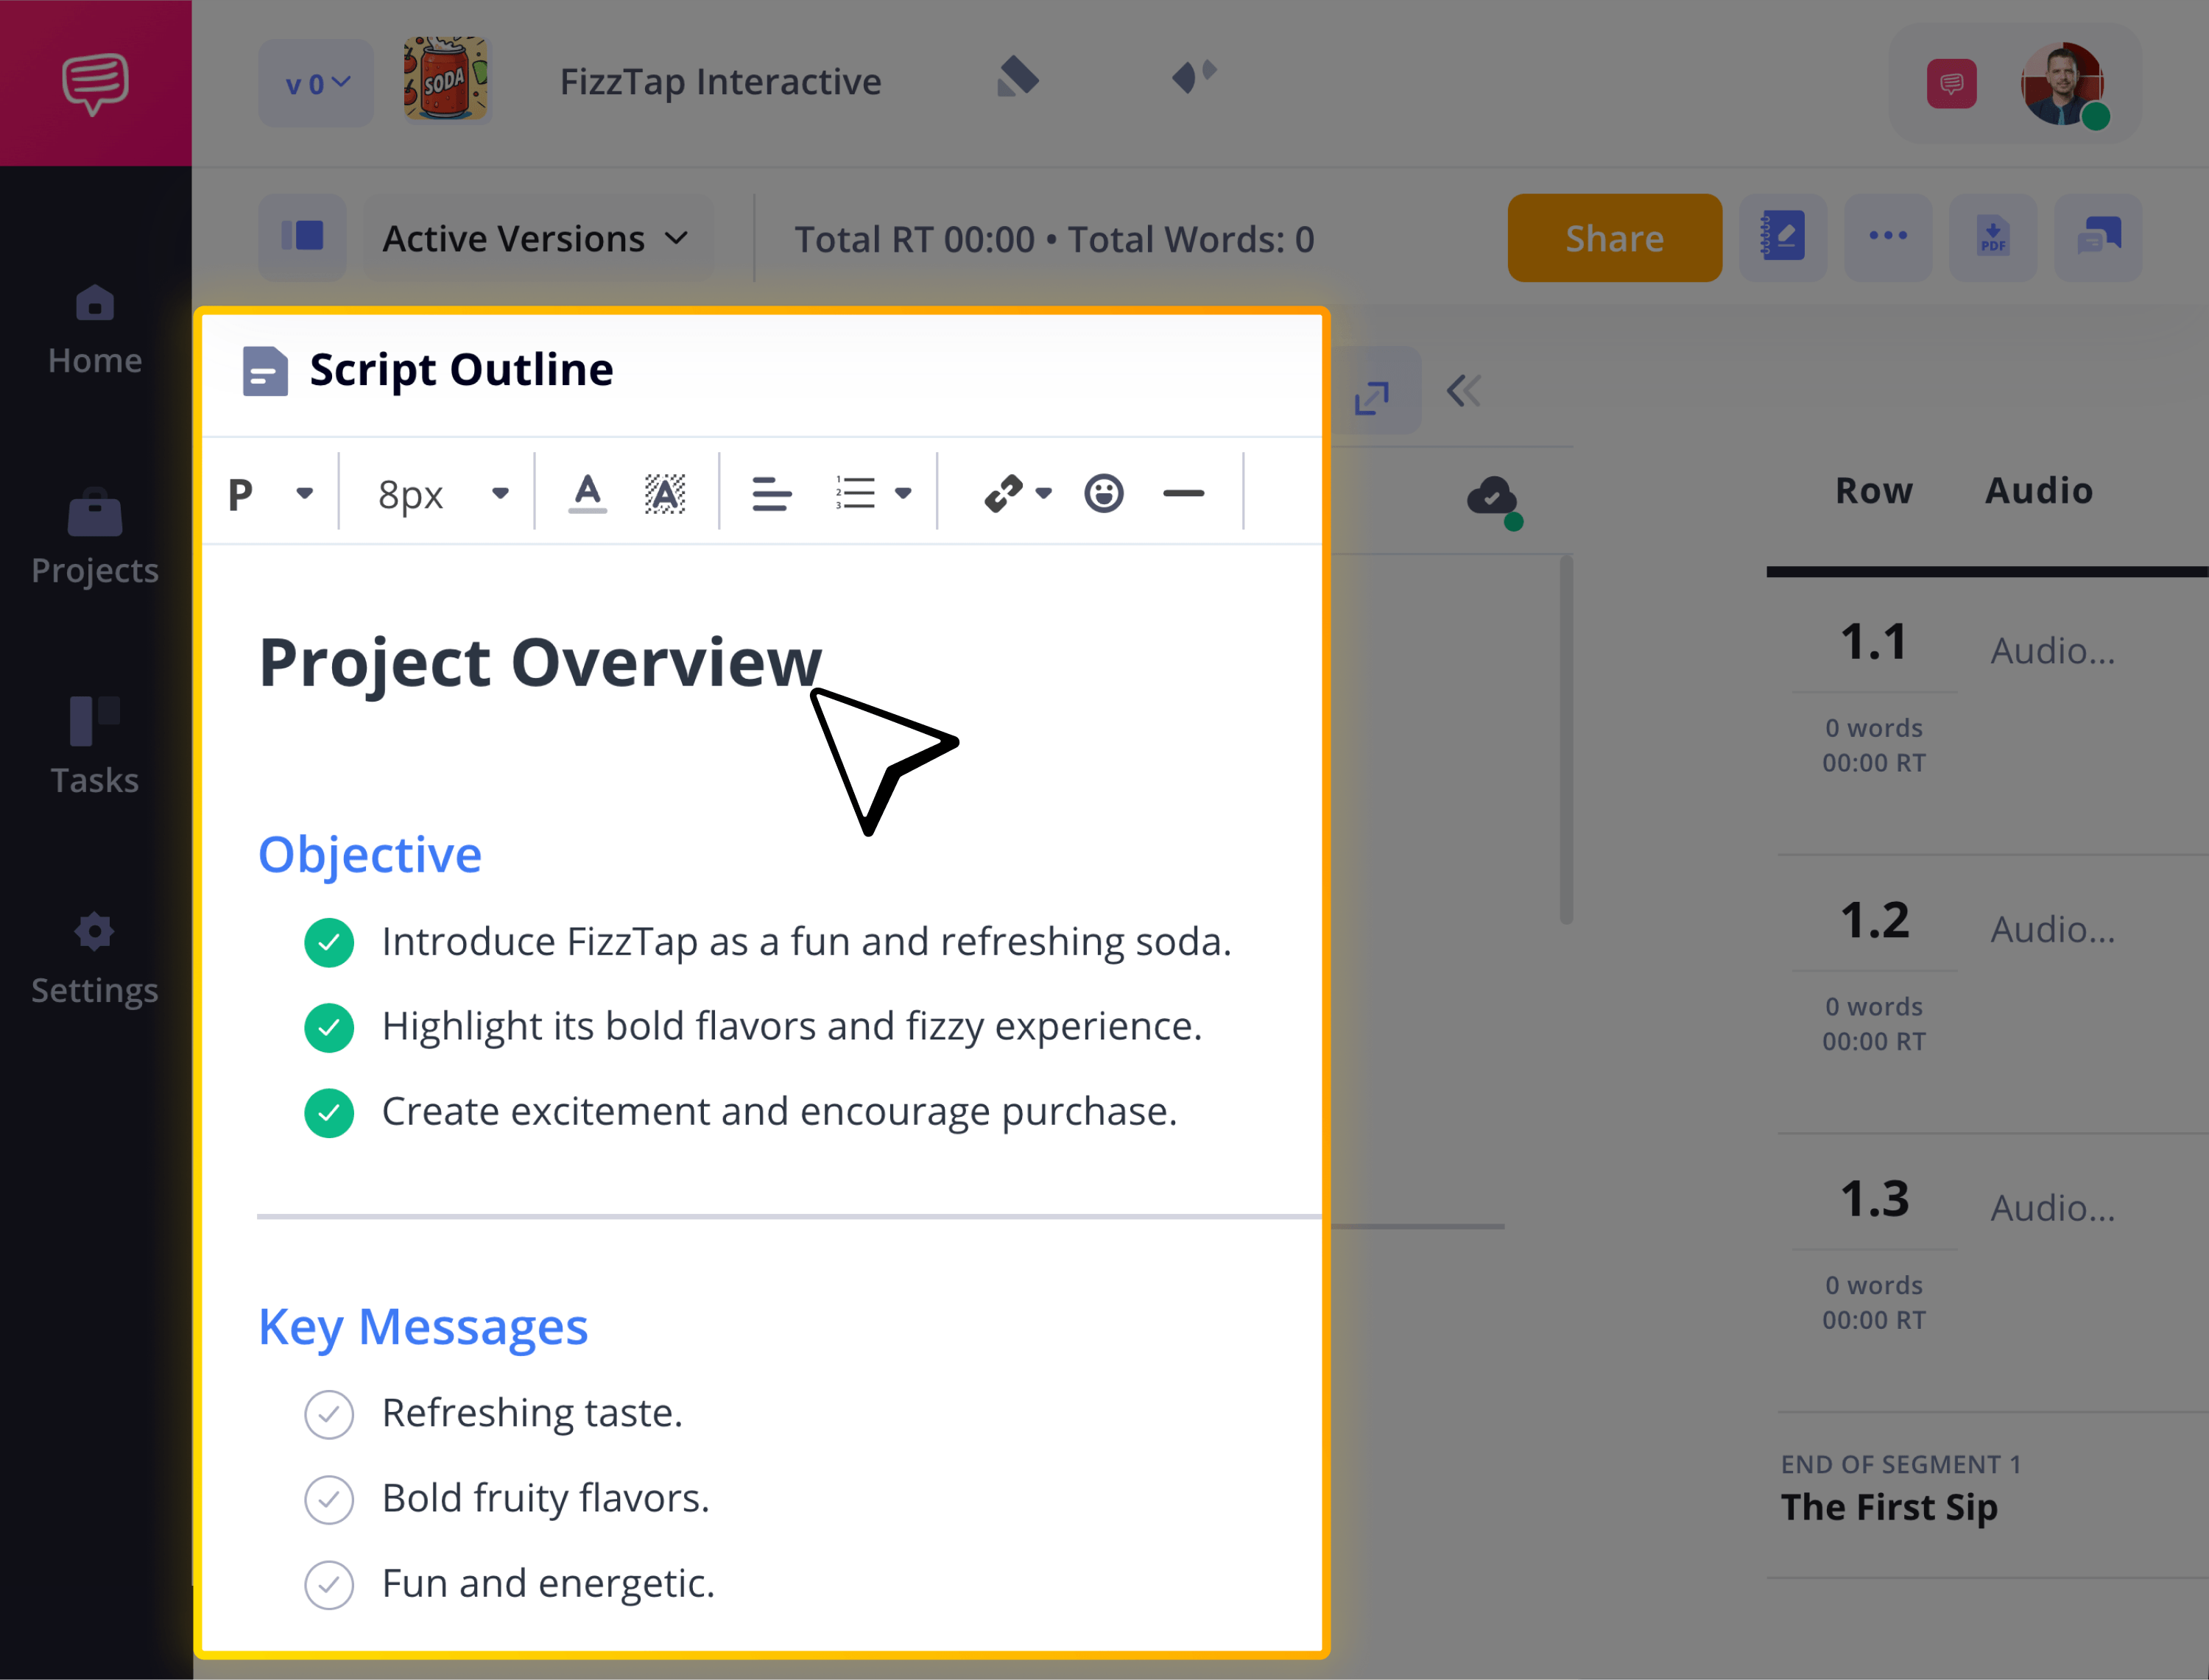2209x1680 pixels.
Task: Toggle the side panel layout button
Action: tap(302, 238)
